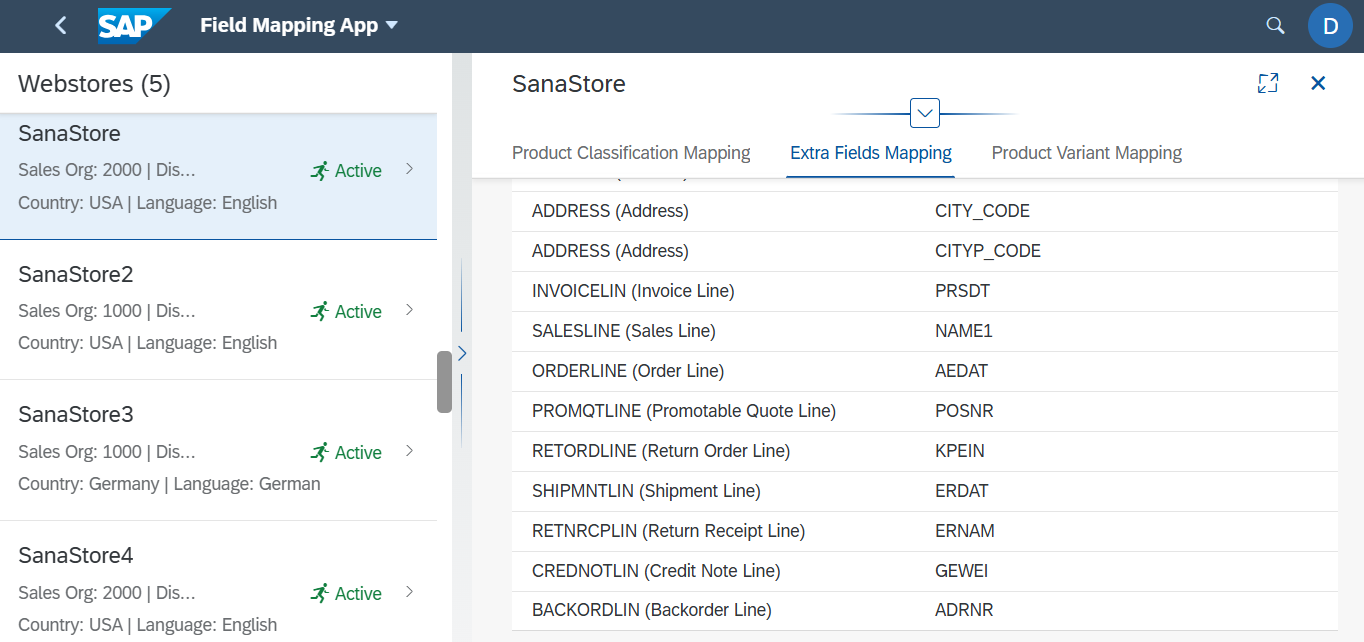
Task: Select the SanaStore2 webstore entry
Action: coord(200,309)
